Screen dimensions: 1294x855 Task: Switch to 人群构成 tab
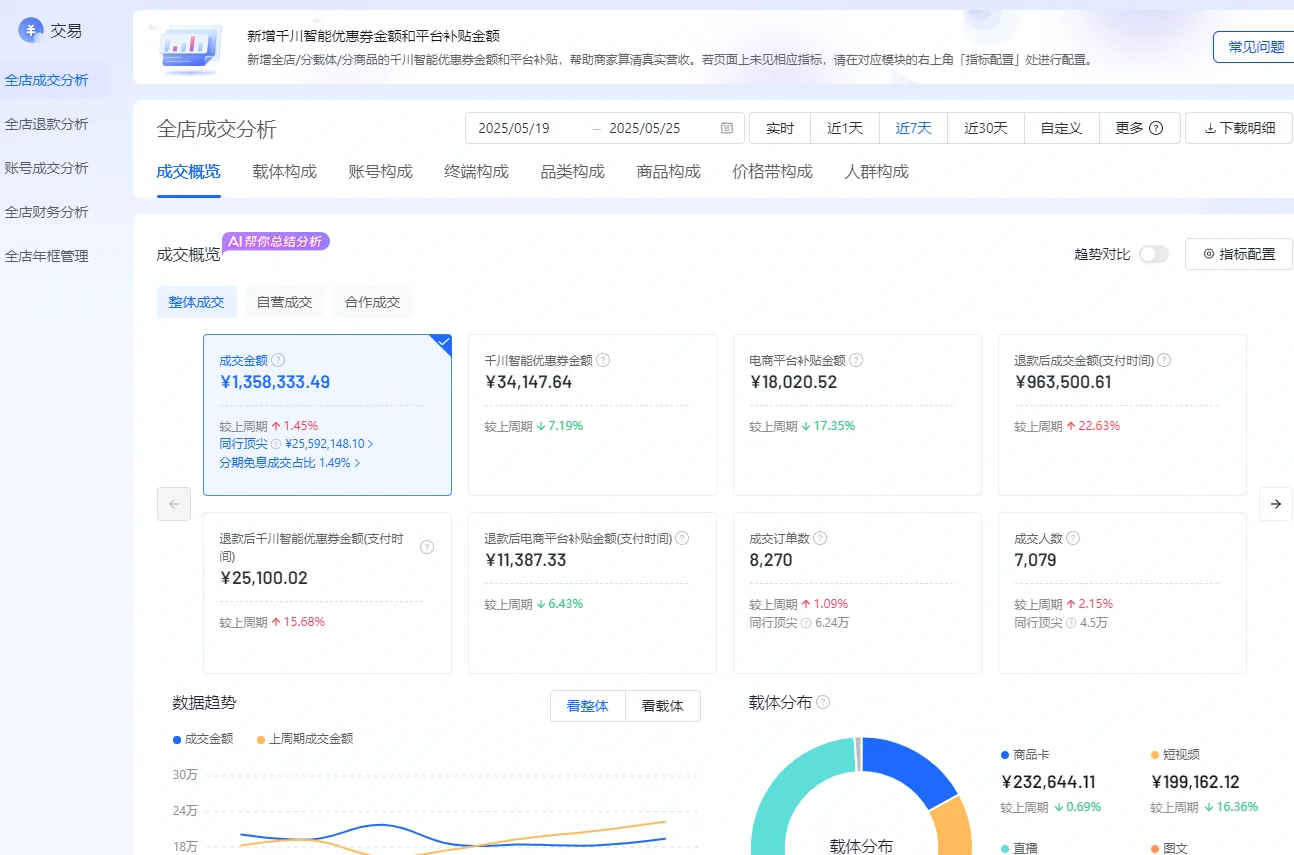click(x=877, y=172)
